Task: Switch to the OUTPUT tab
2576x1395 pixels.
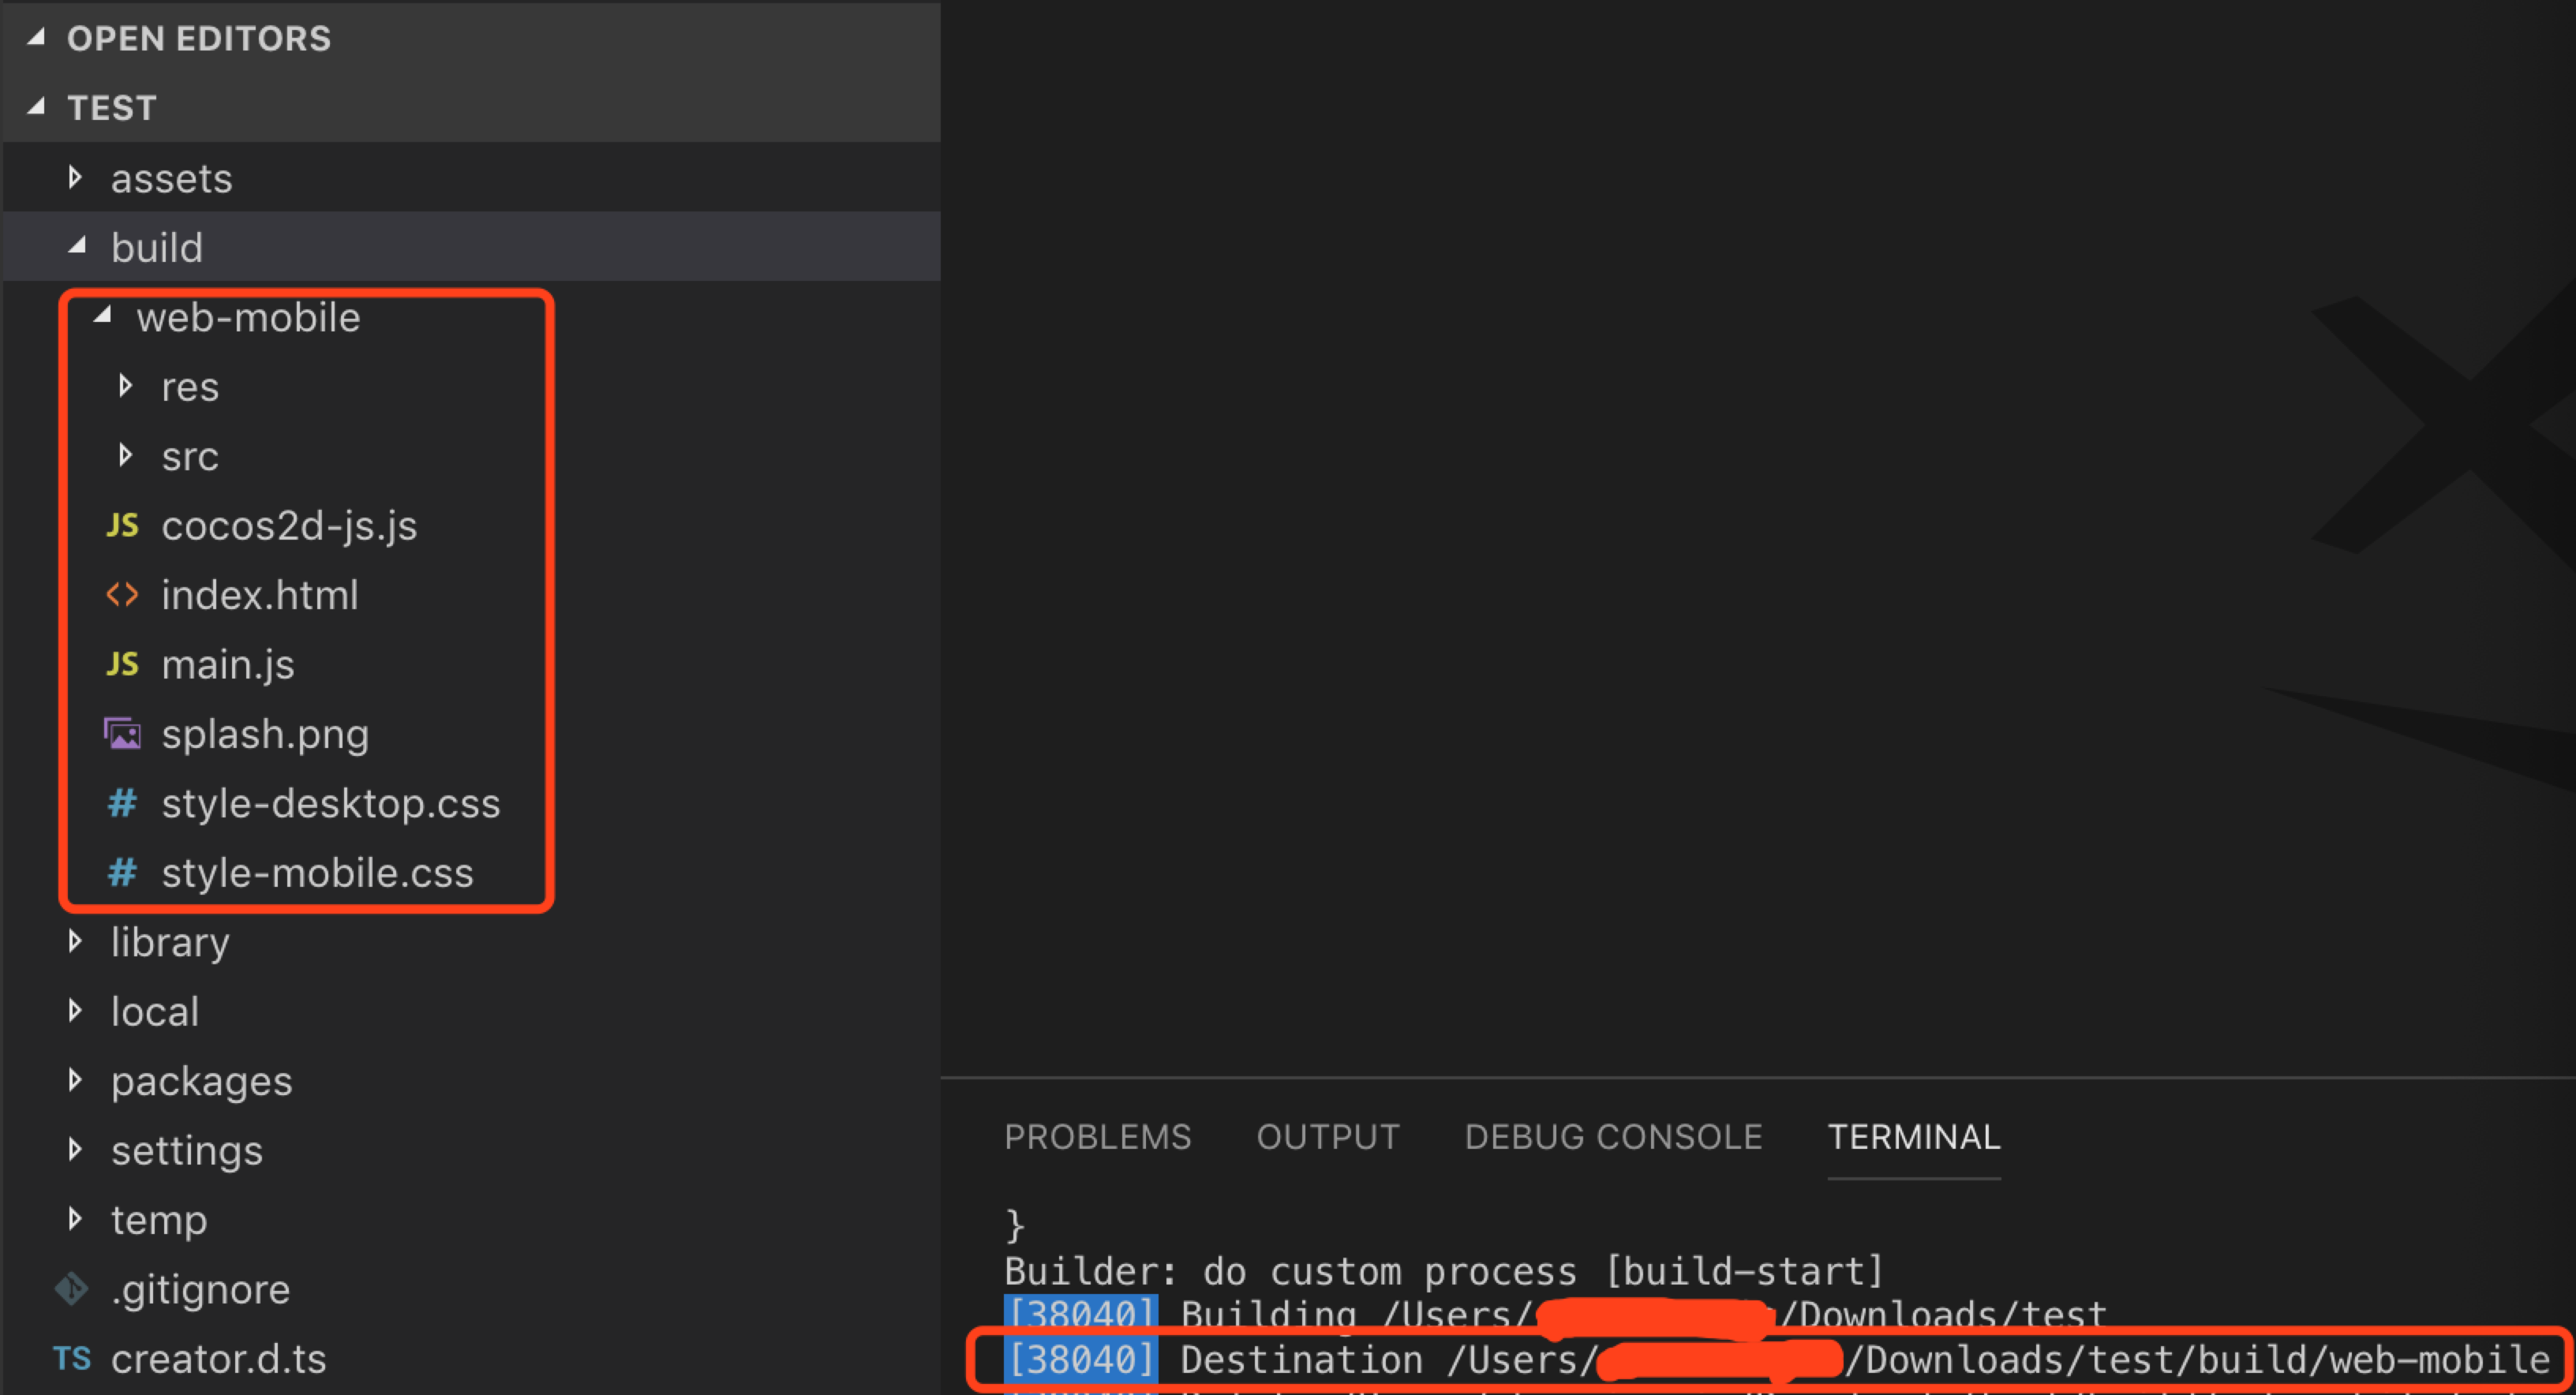Action: coord(1327,1137)
